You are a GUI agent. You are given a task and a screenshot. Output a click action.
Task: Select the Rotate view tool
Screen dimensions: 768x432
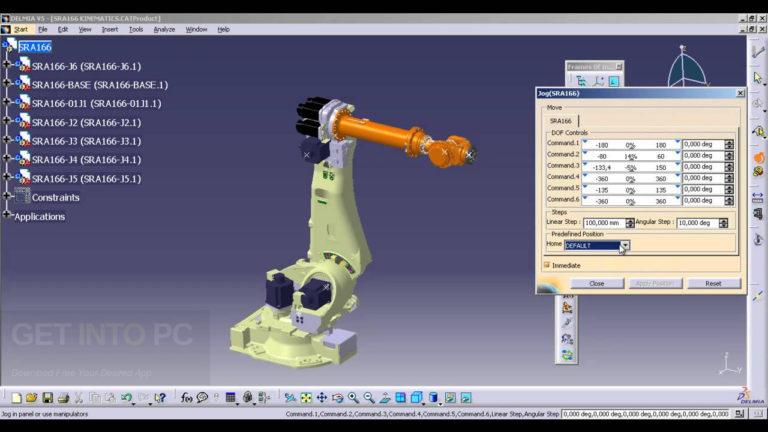(x=337, y=398)
